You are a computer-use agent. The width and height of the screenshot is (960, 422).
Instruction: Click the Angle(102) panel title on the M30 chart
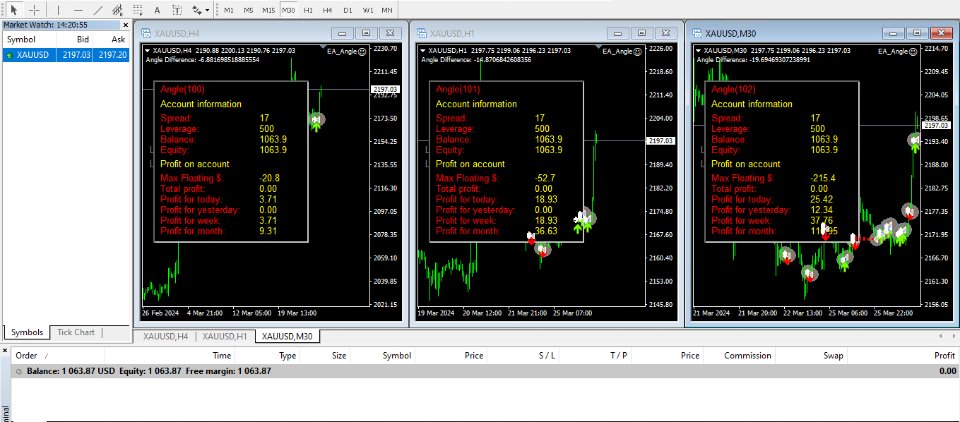(731, 89)
